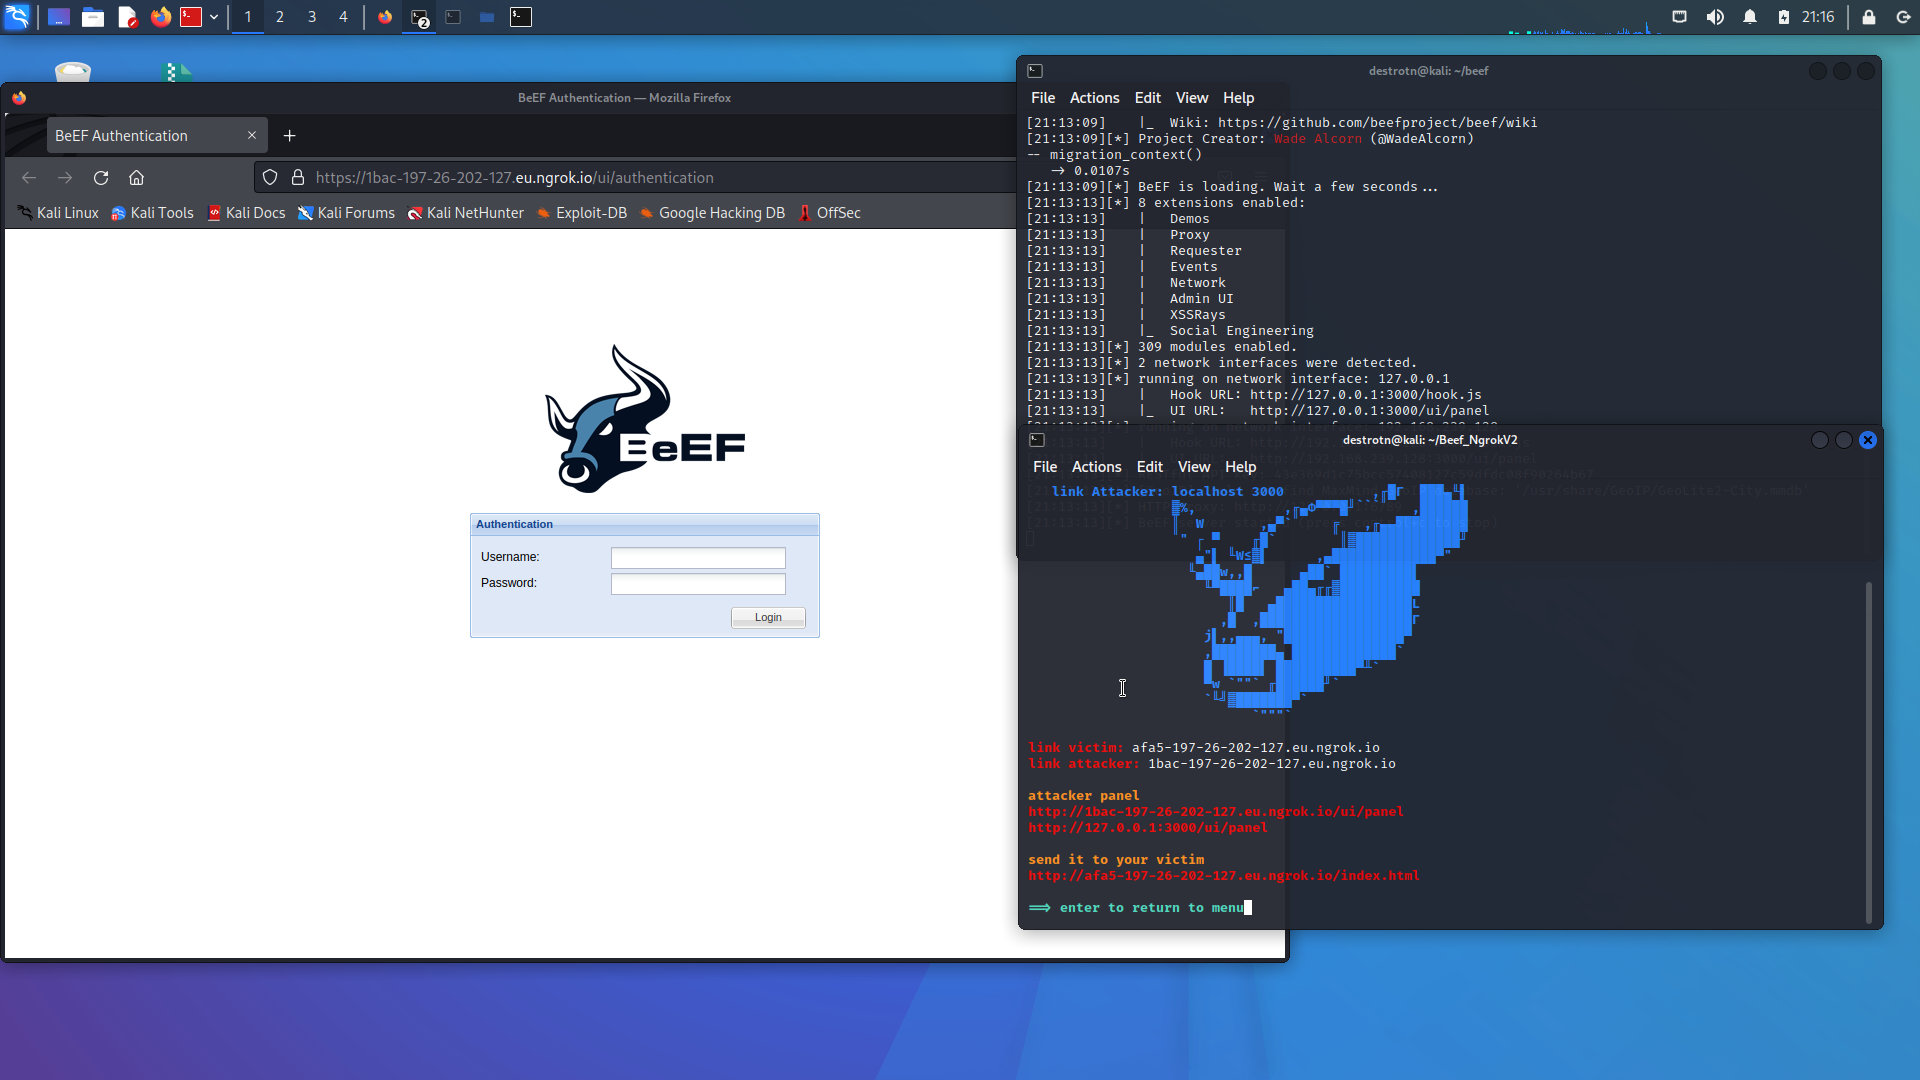Close the BeEF Authentication tab
The image size is (1920, 1080).
tap(252, 135)
